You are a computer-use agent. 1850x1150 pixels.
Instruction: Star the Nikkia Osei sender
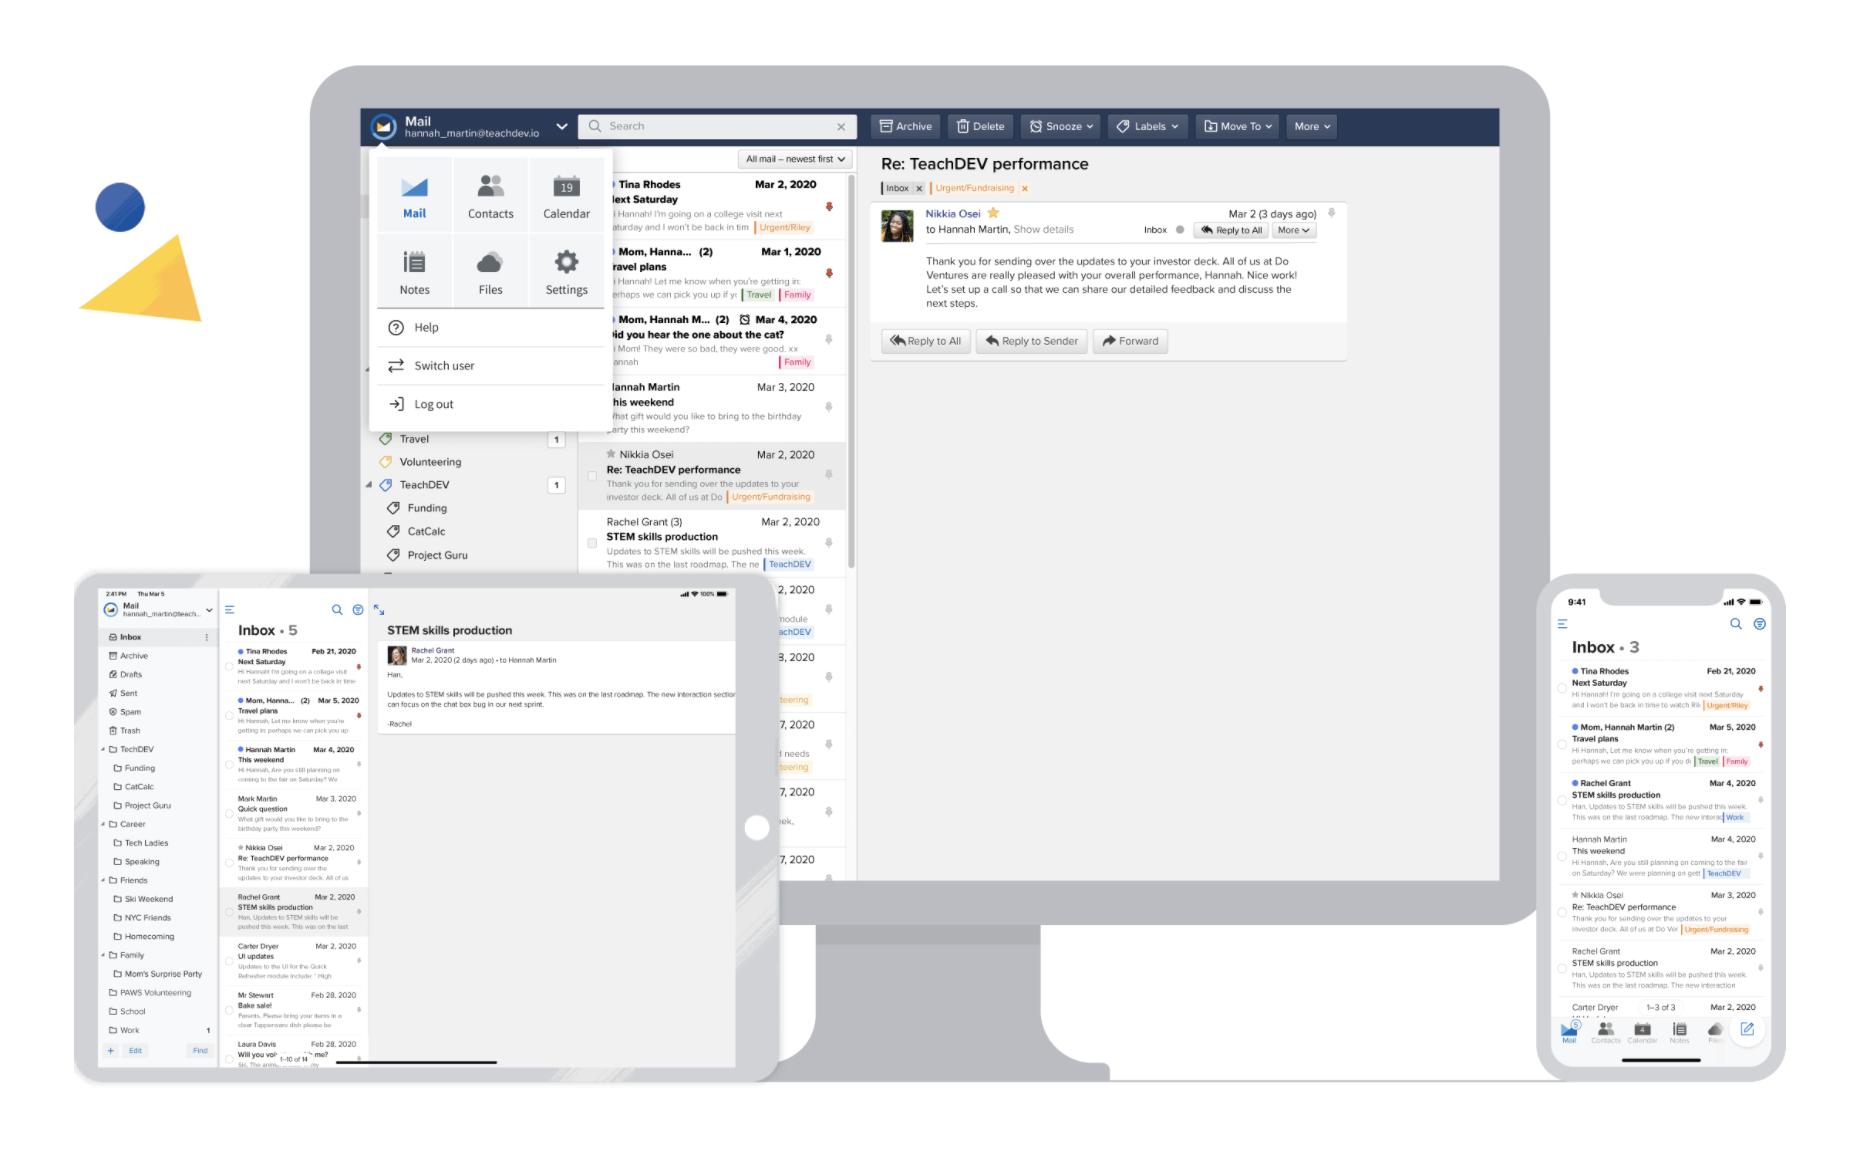993,213
